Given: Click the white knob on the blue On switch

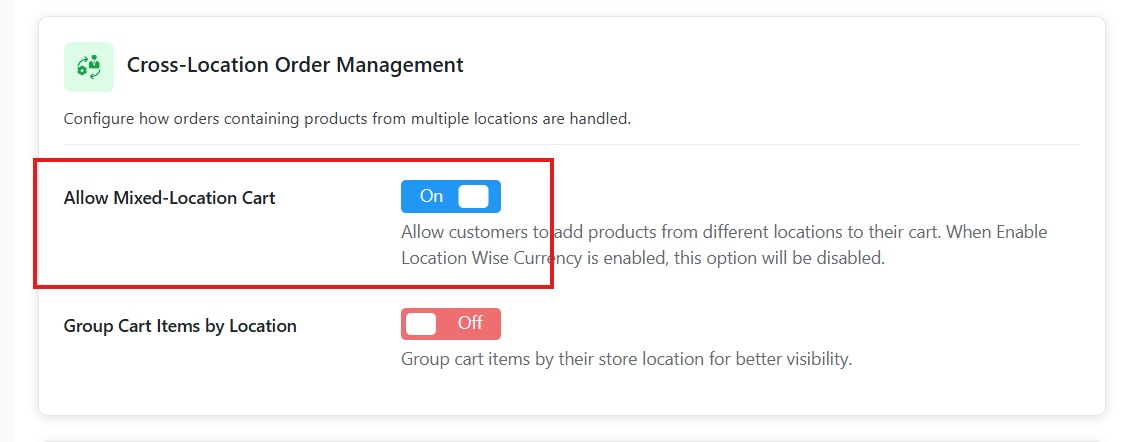Looking at the screenshot, I should [x=473, y=197].
